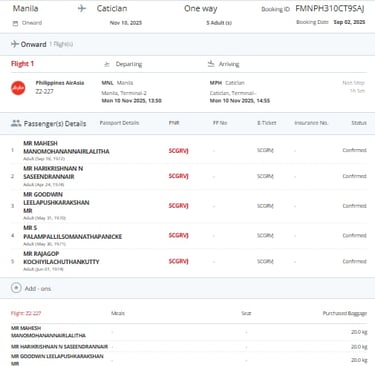The width and height of the screenshot is (375, 366).
Task: Click the E-Ticket column header
Action: (x=267, y=123)
